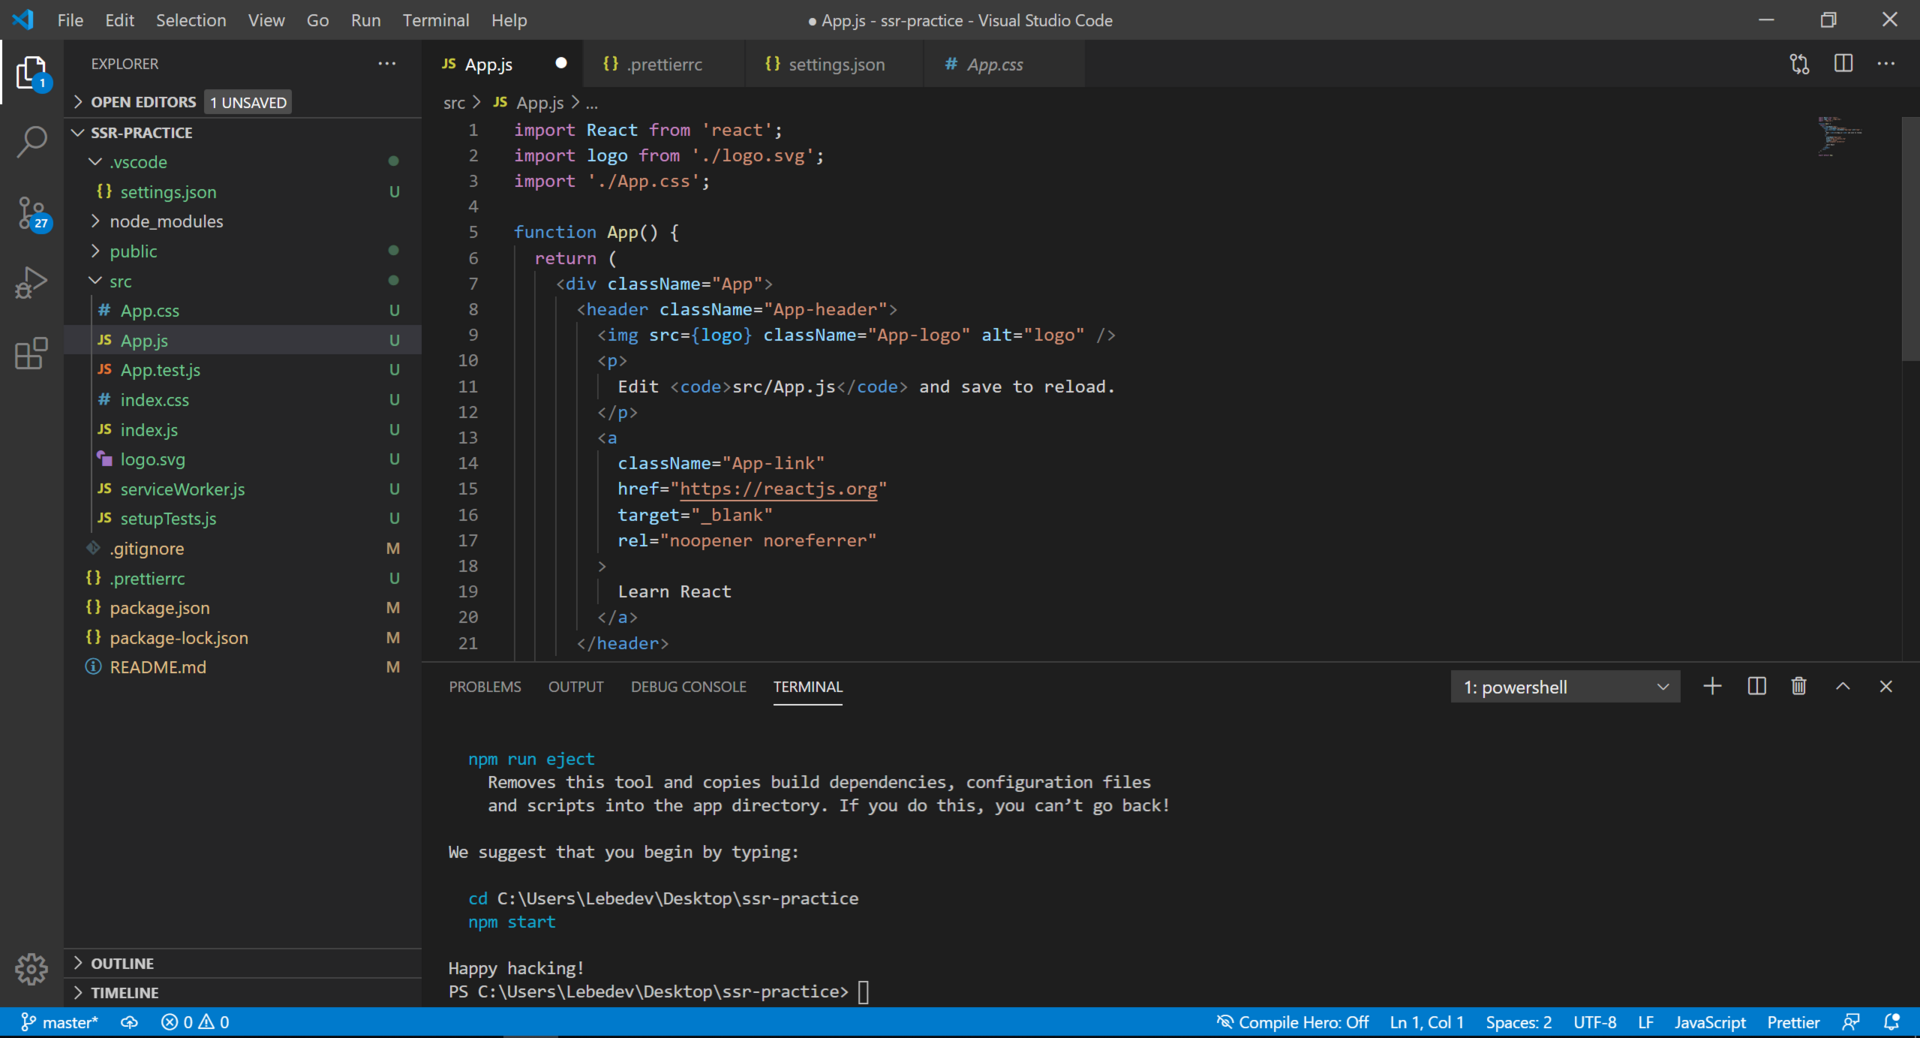Expand the OUTLINE section
This screenshot has width=1920, height=1038.
tap(243, 963)
